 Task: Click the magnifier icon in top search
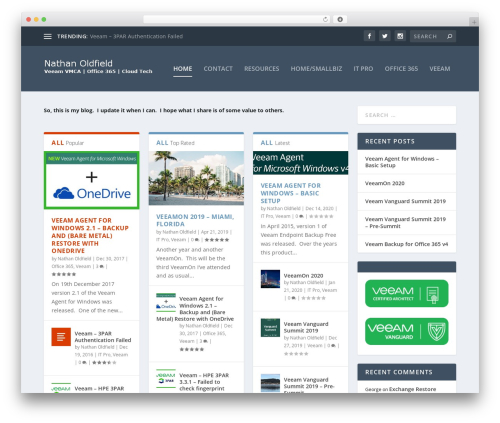(450, 36)
